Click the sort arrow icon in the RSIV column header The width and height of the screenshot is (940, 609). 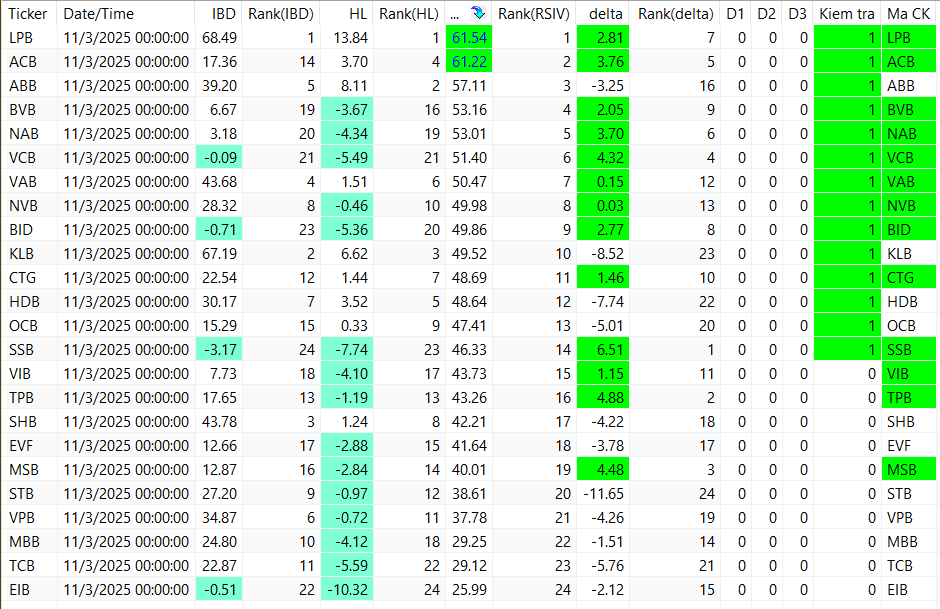click(478, 13)
